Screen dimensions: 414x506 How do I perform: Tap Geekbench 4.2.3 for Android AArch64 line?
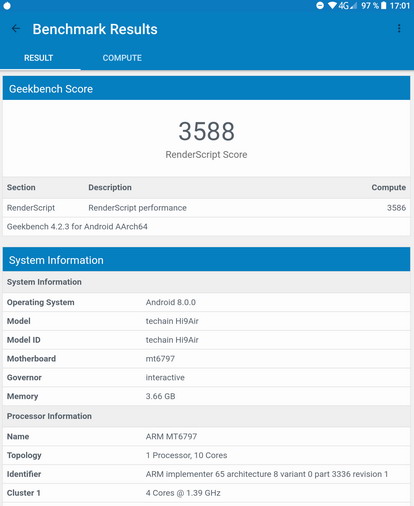click(77, 227)
